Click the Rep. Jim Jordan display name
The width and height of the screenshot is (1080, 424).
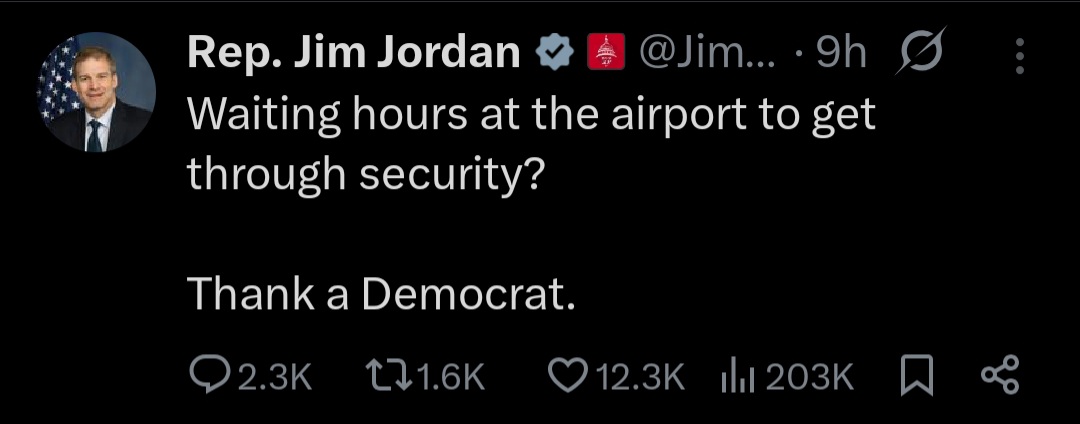coord(354,55)
